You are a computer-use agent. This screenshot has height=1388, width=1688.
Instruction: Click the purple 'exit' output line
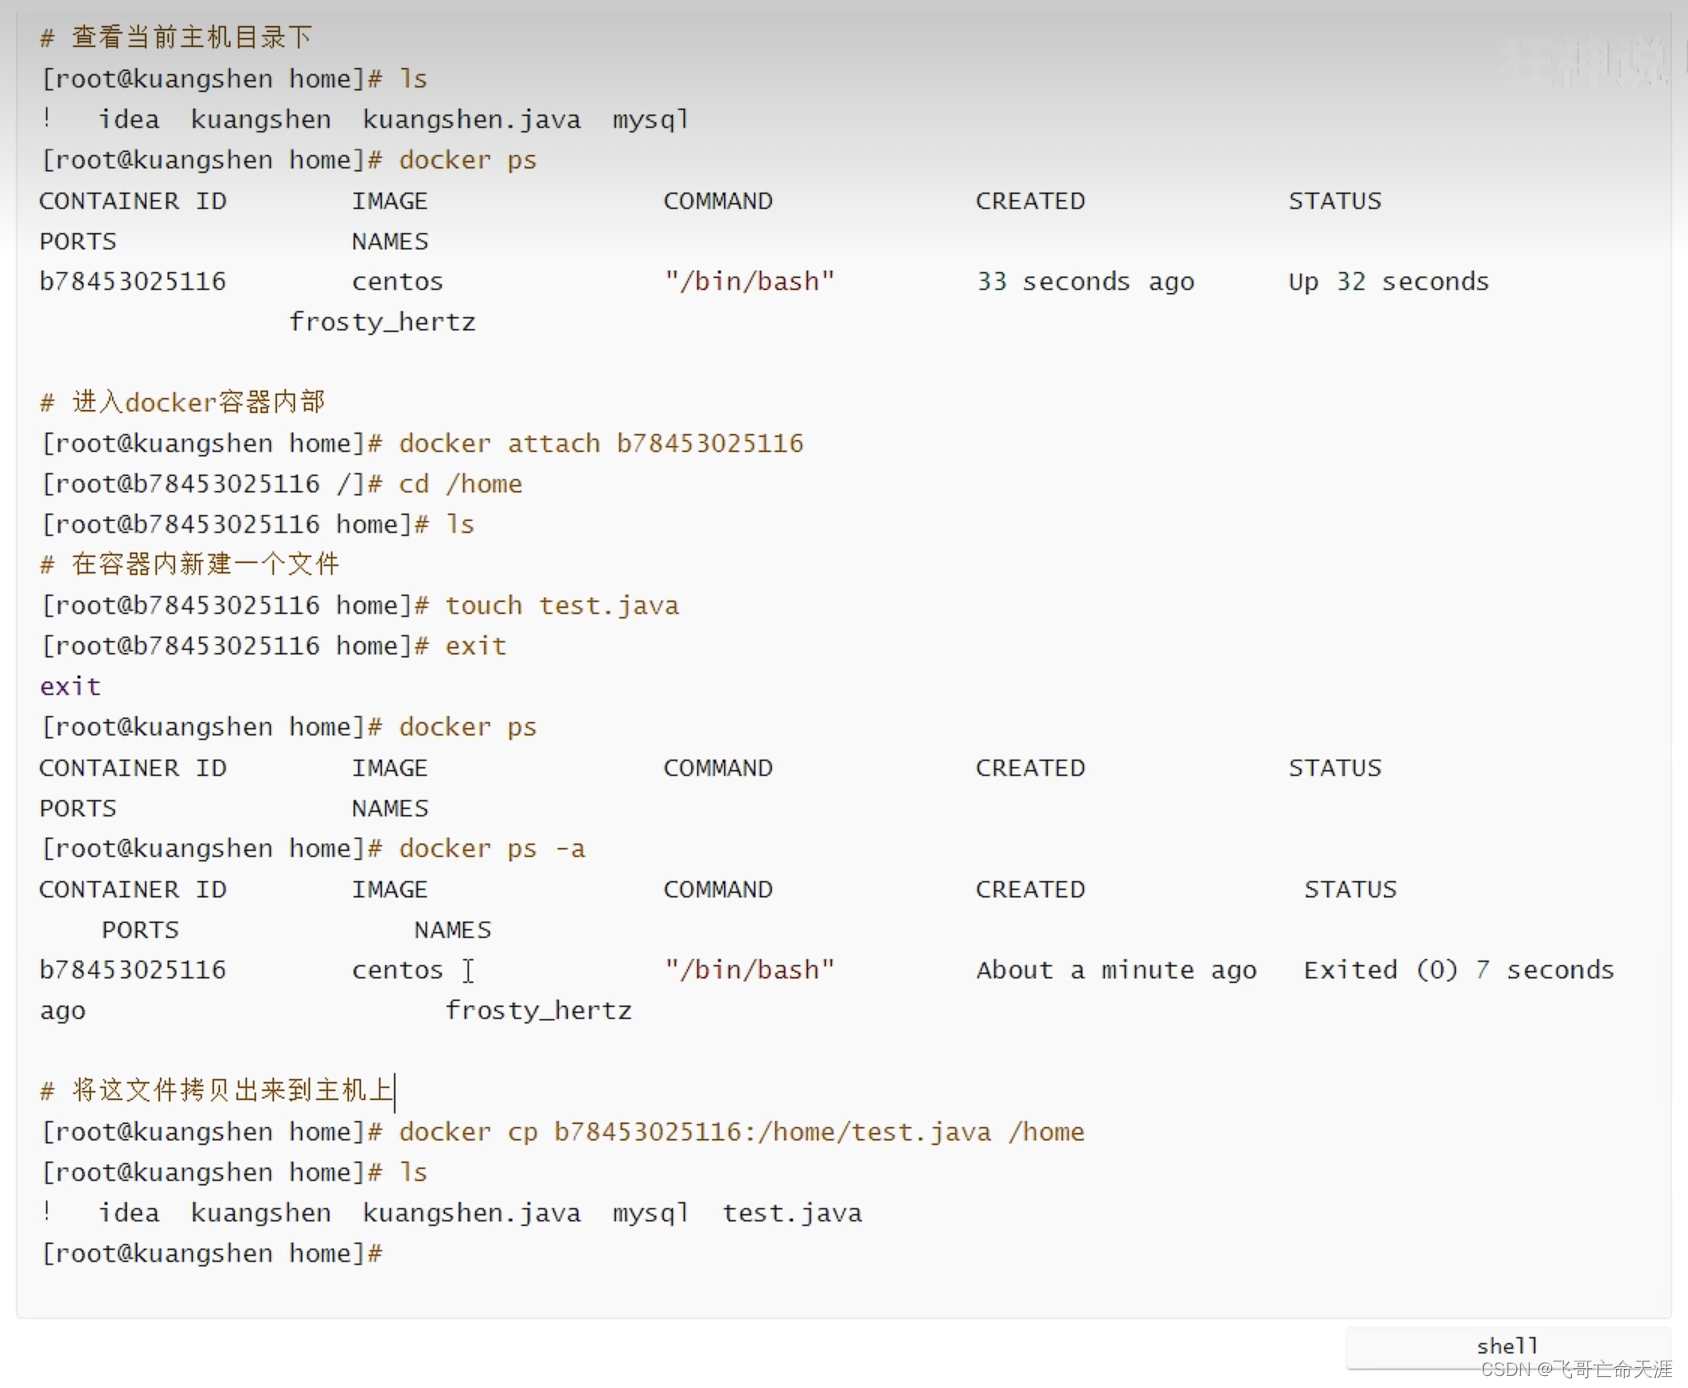pos(70,687)
